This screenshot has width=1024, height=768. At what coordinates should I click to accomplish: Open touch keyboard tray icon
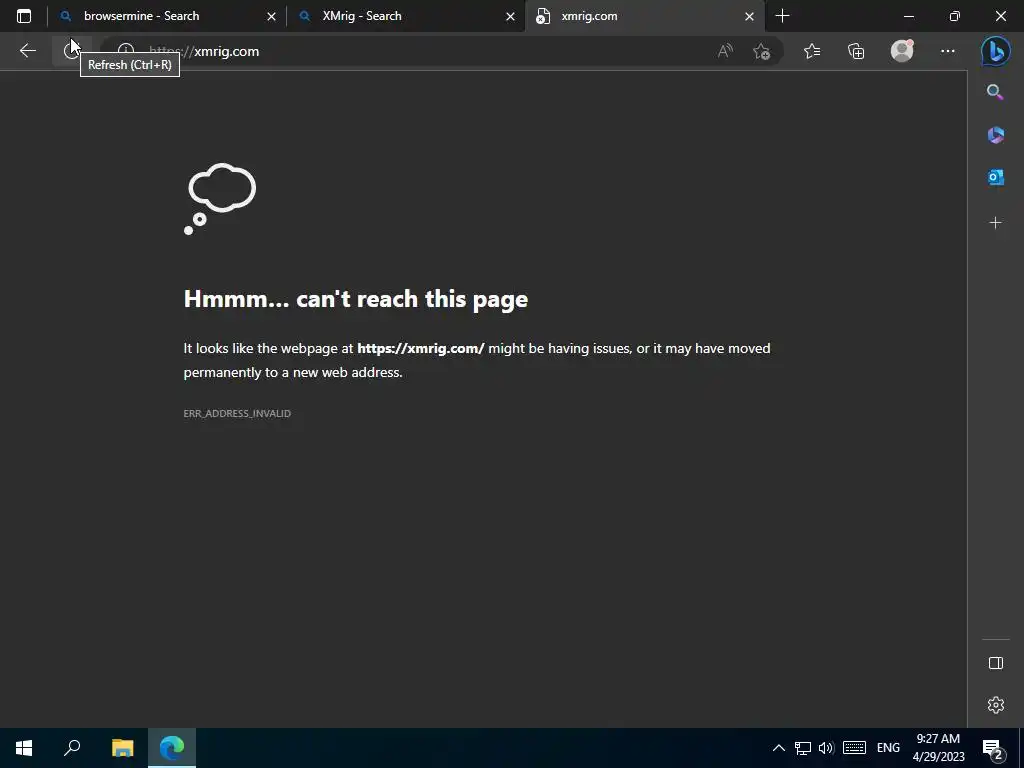coord(854,748)
